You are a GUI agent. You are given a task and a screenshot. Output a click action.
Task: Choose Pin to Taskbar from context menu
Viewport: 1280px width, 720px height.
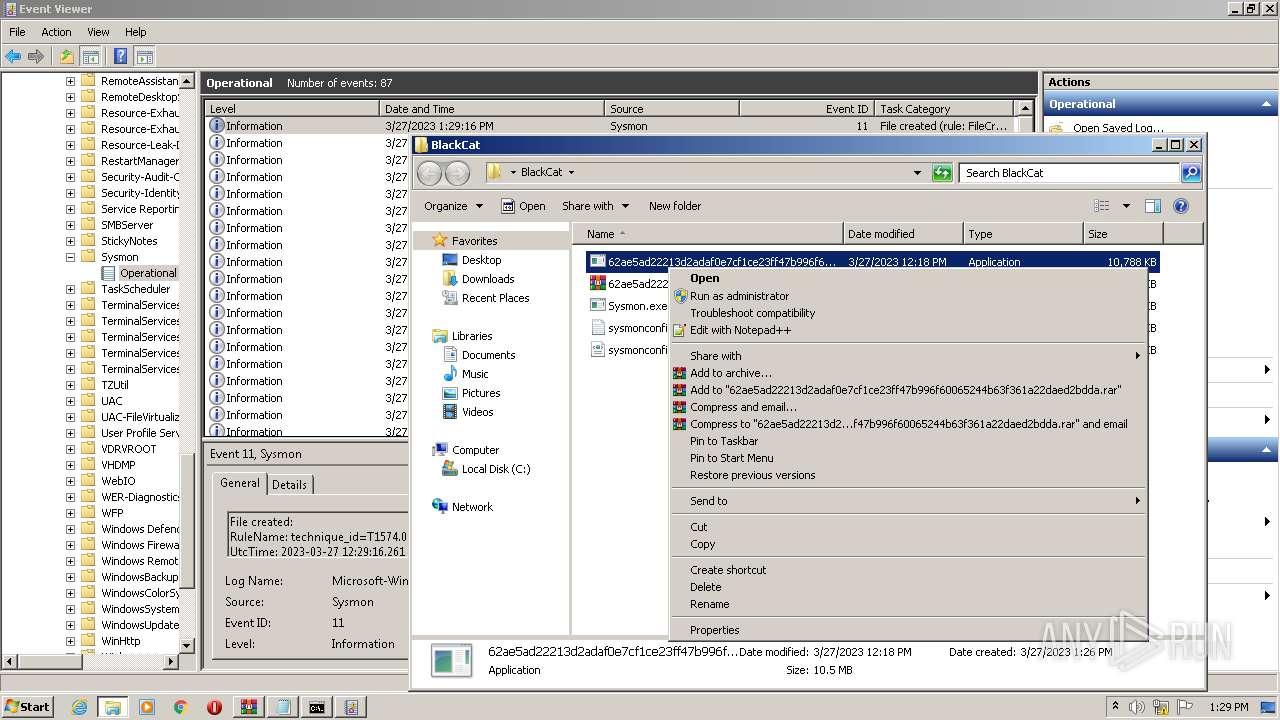[x=908, y=441]
